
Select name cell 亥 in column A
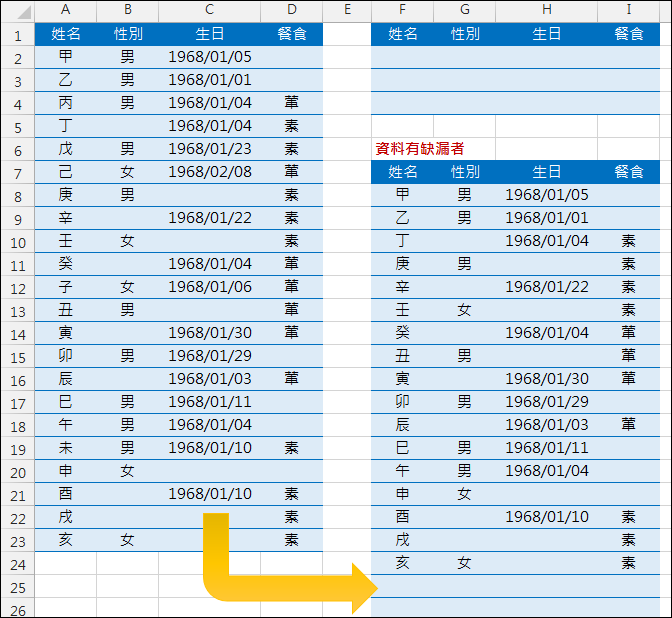[x=66, y=540]
